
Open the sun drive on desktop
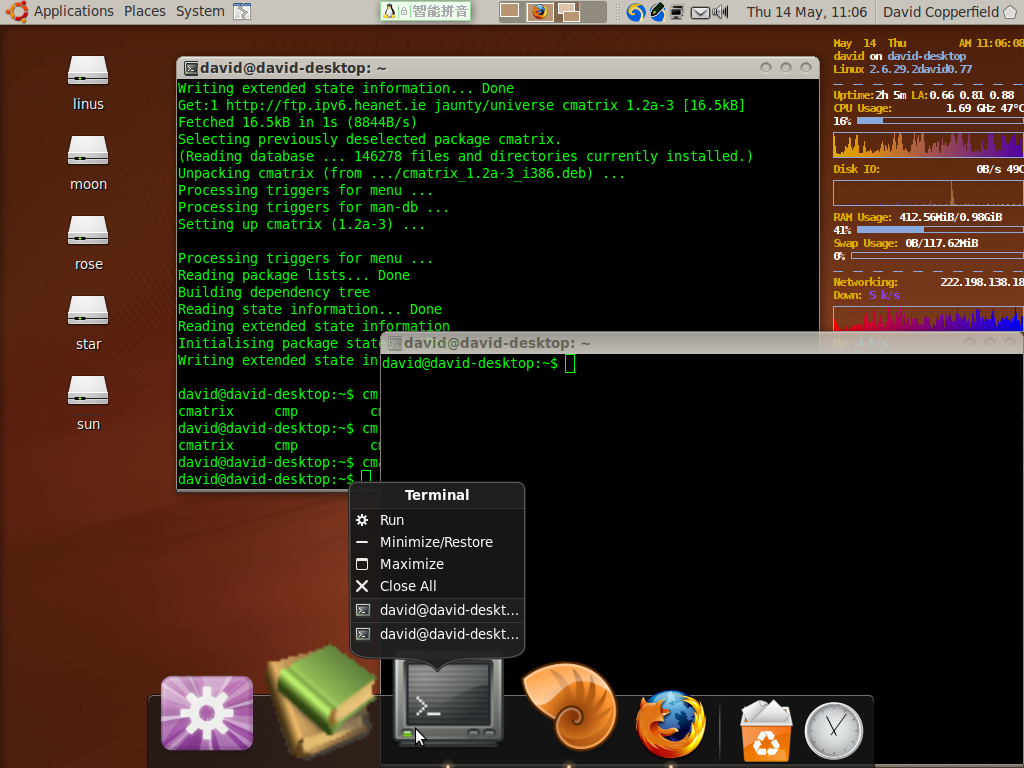88,404
